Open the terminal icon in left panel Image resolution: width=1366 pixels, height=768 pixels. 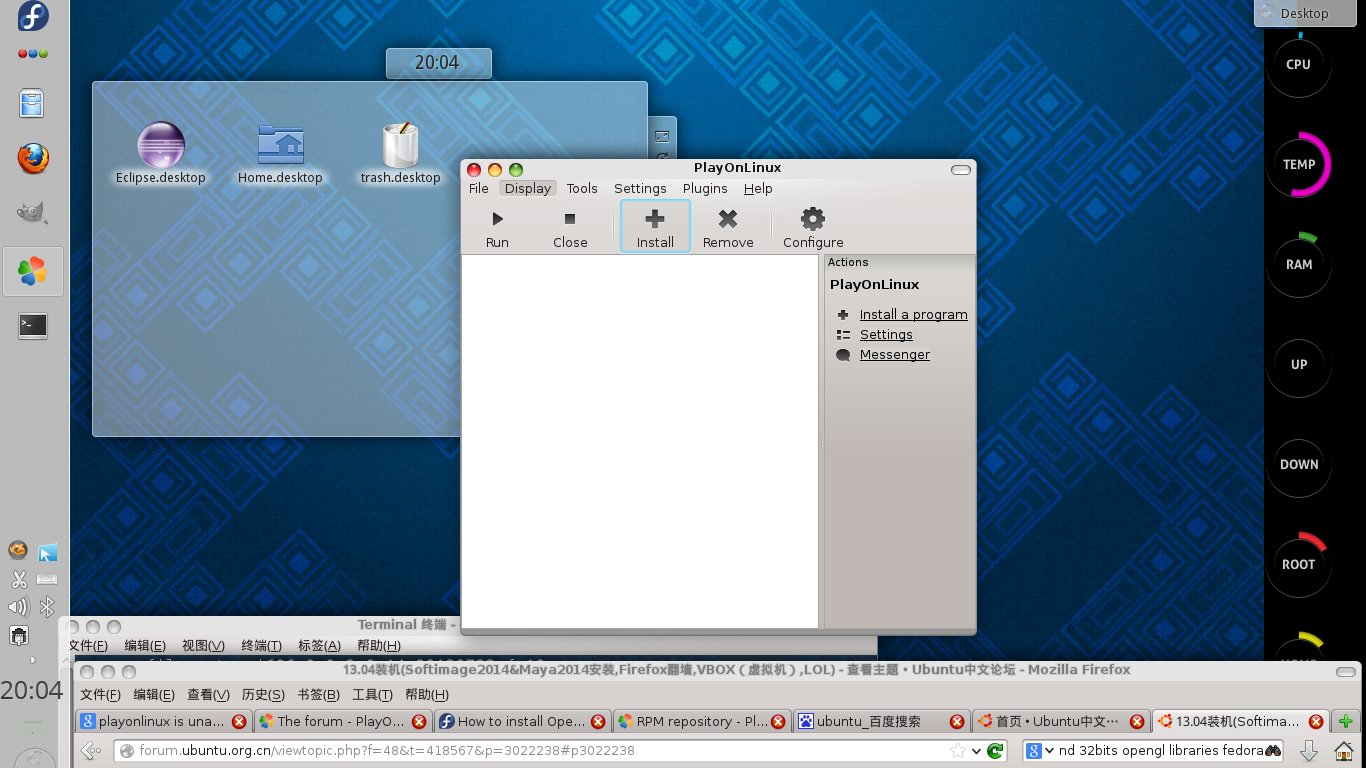[x=33, y=325]
